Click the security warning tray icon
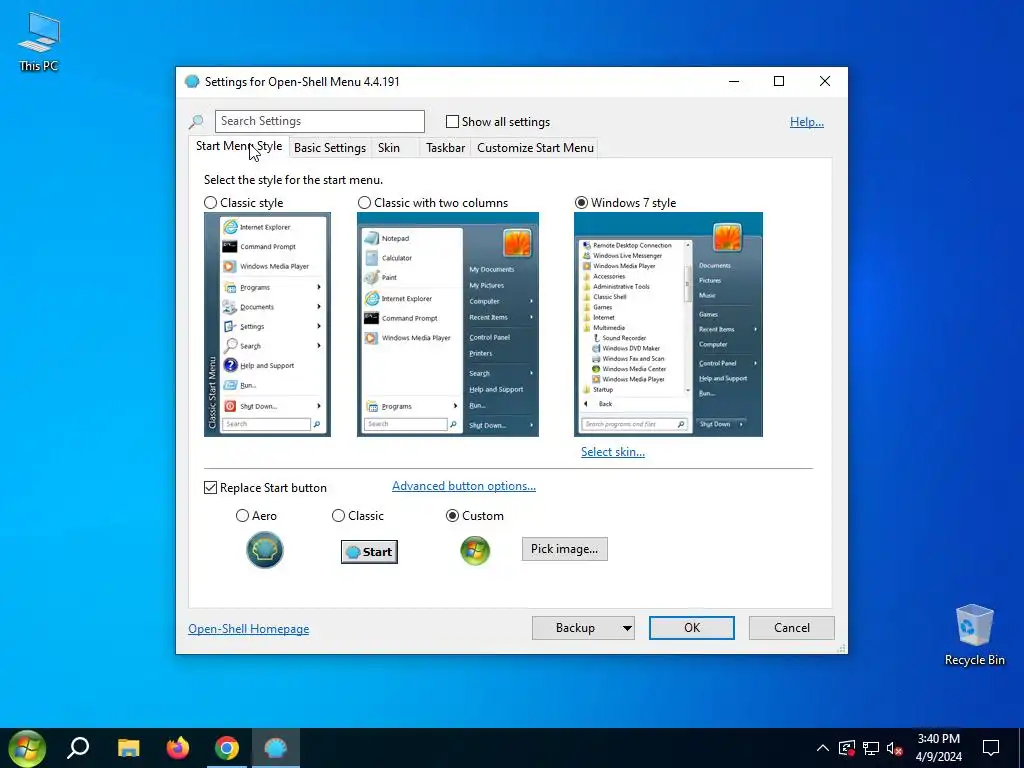The height and width of the screenshot is (768, 1024). [x=847, y=748]
